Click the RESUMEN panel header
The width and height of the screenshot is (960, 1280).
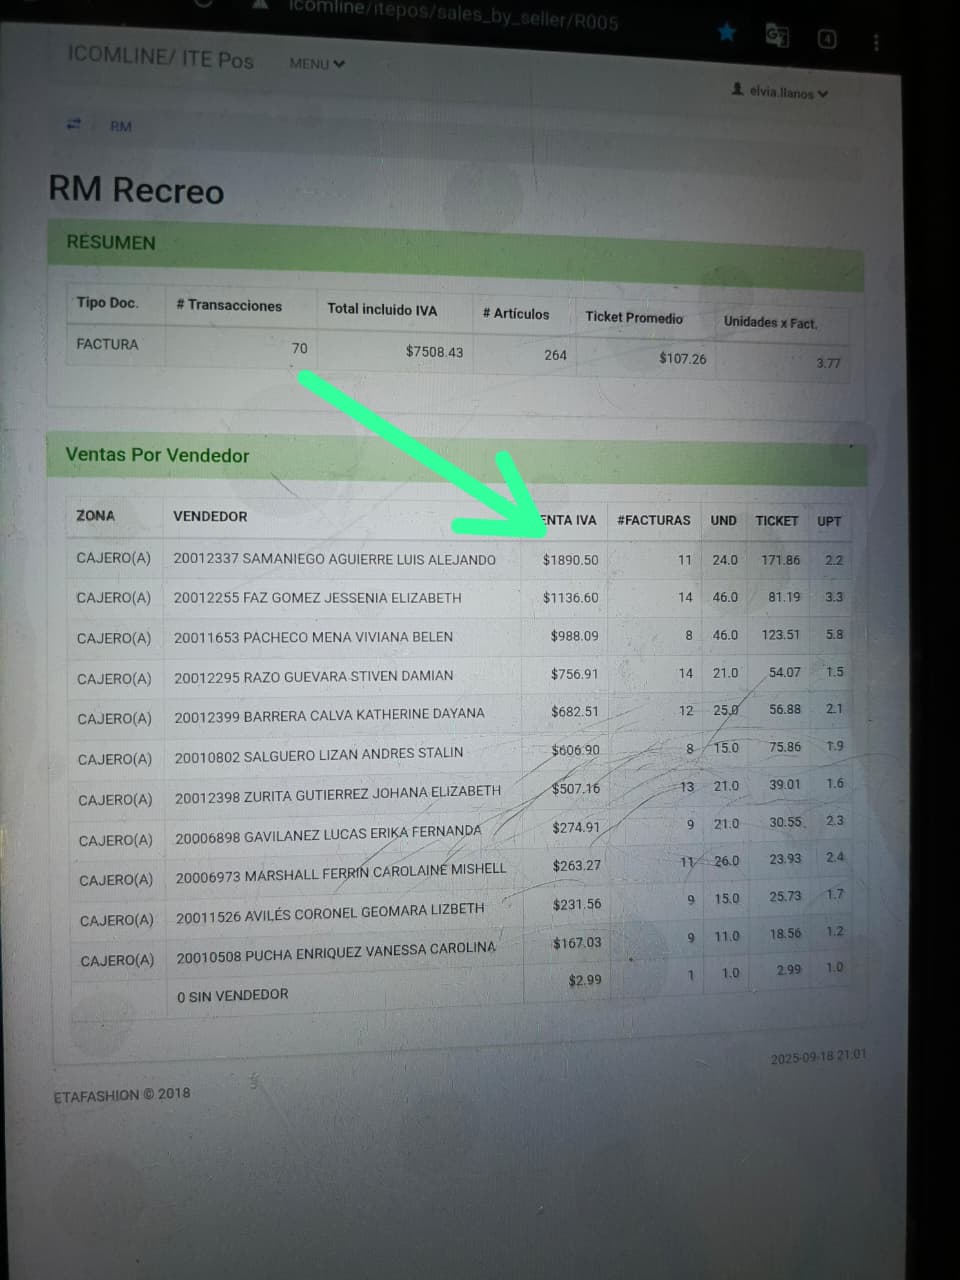[x=111, y=242]
